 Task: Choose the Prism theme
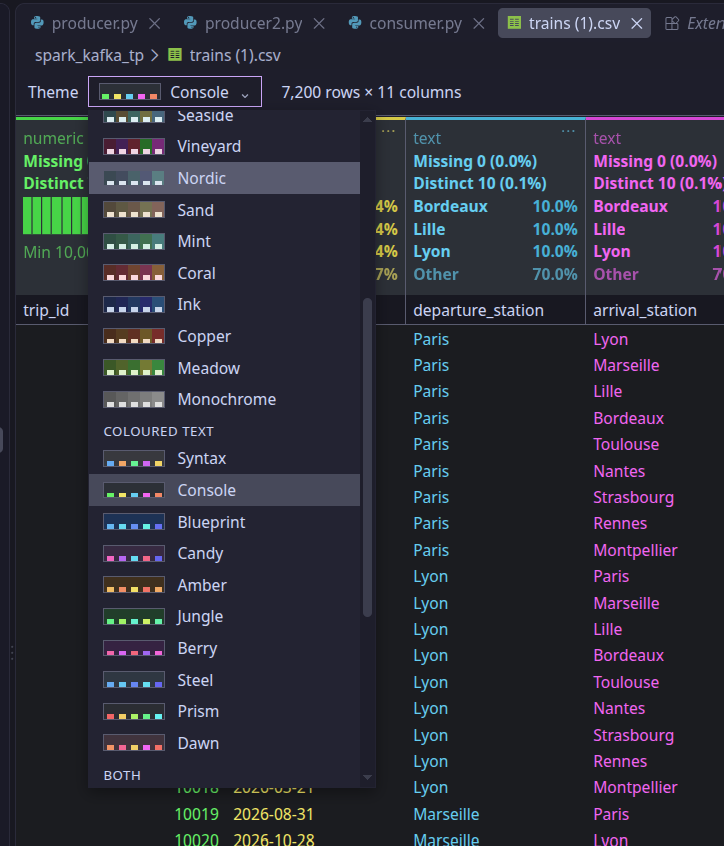pos(224,712)
